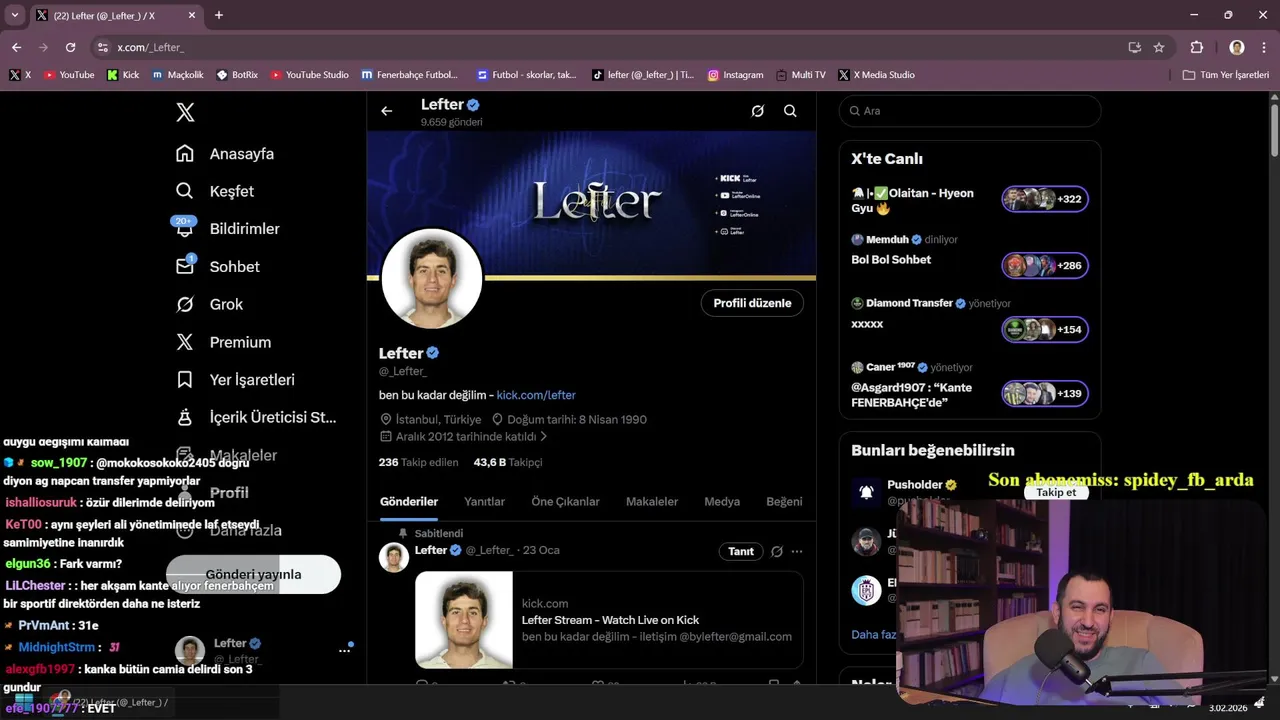Click the Grok icon in the profile header
This screenshot has height=720, width=1280.
tap(758, 111)
